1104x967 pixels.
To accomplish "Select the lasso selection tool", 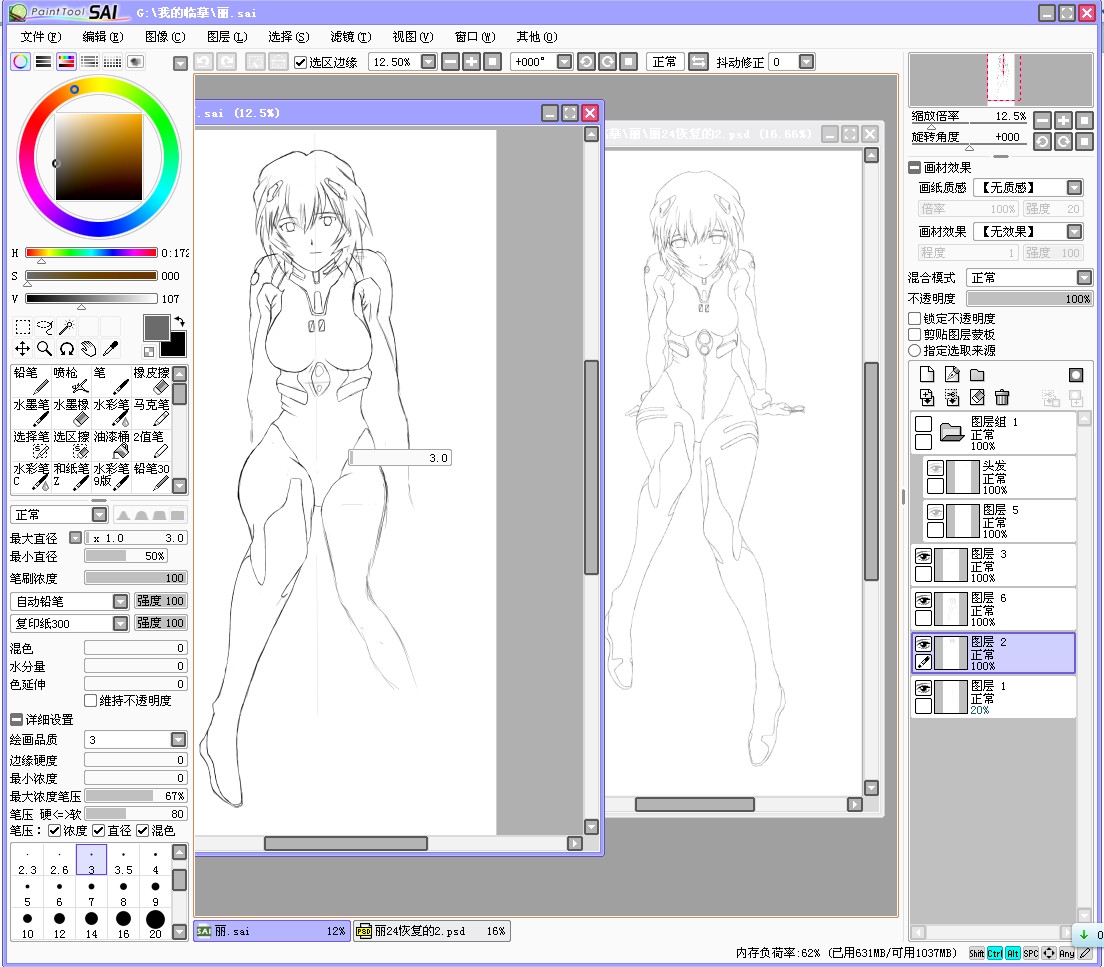I will pyautogui.click(x=44, y=327).
